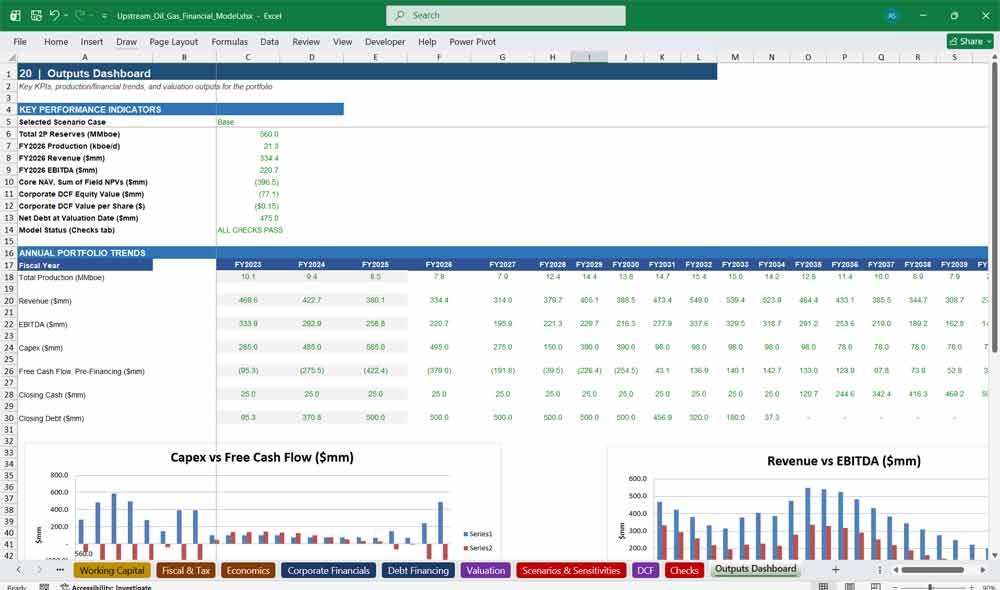
Task: Open Accessibility: Investigate in the status bar
Action: coord(106,587)
